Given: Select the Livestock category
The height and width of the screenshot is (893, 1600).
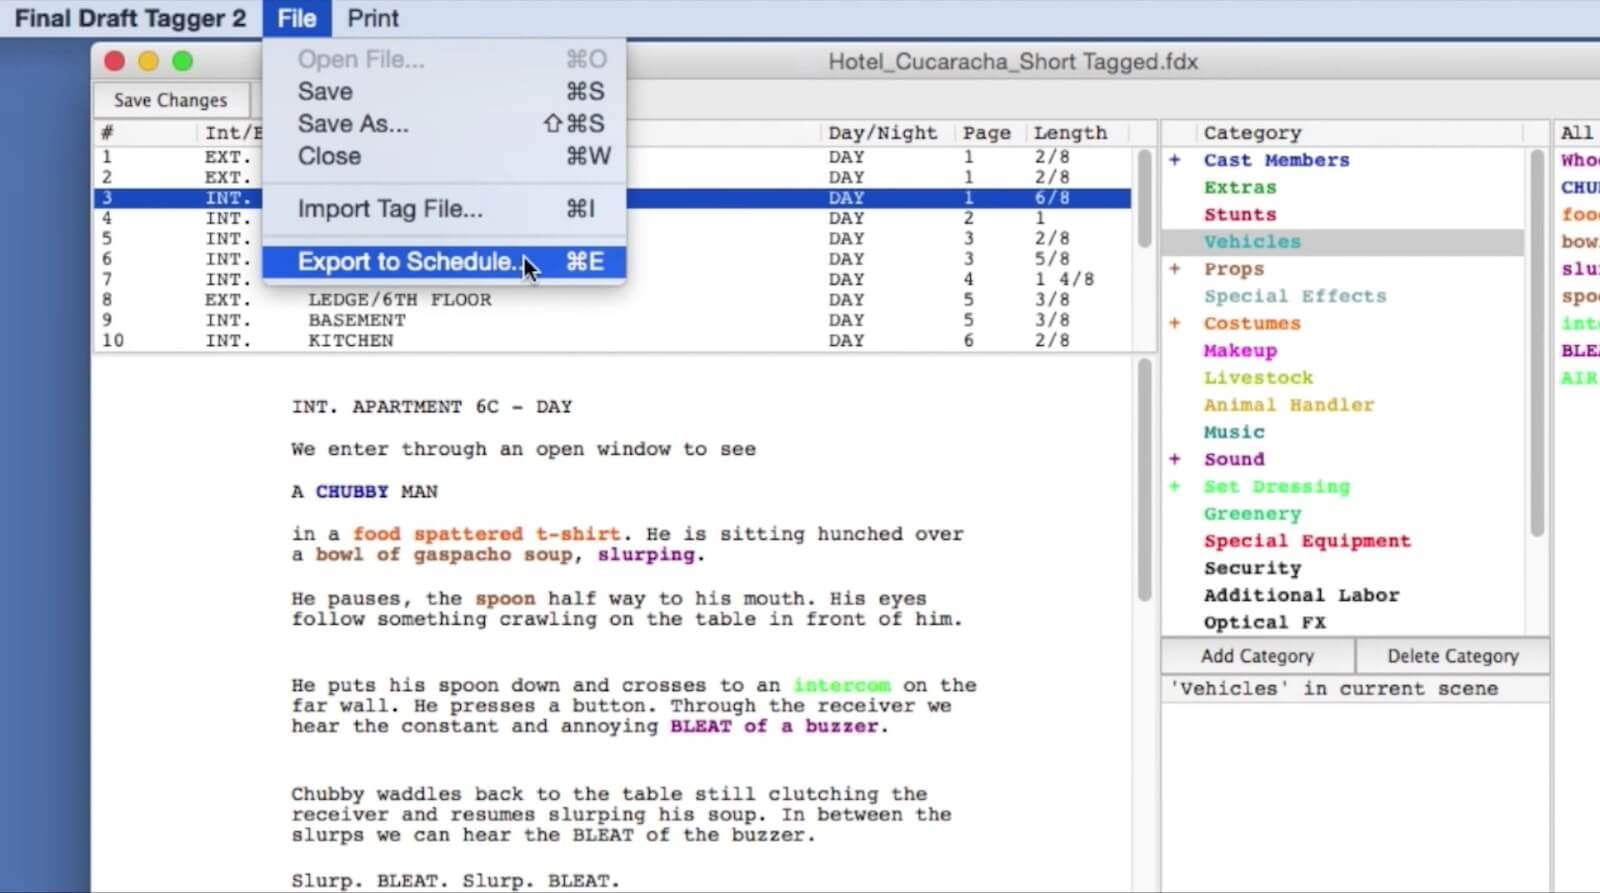Looking at the screenshot, I should coord(1258,377).
